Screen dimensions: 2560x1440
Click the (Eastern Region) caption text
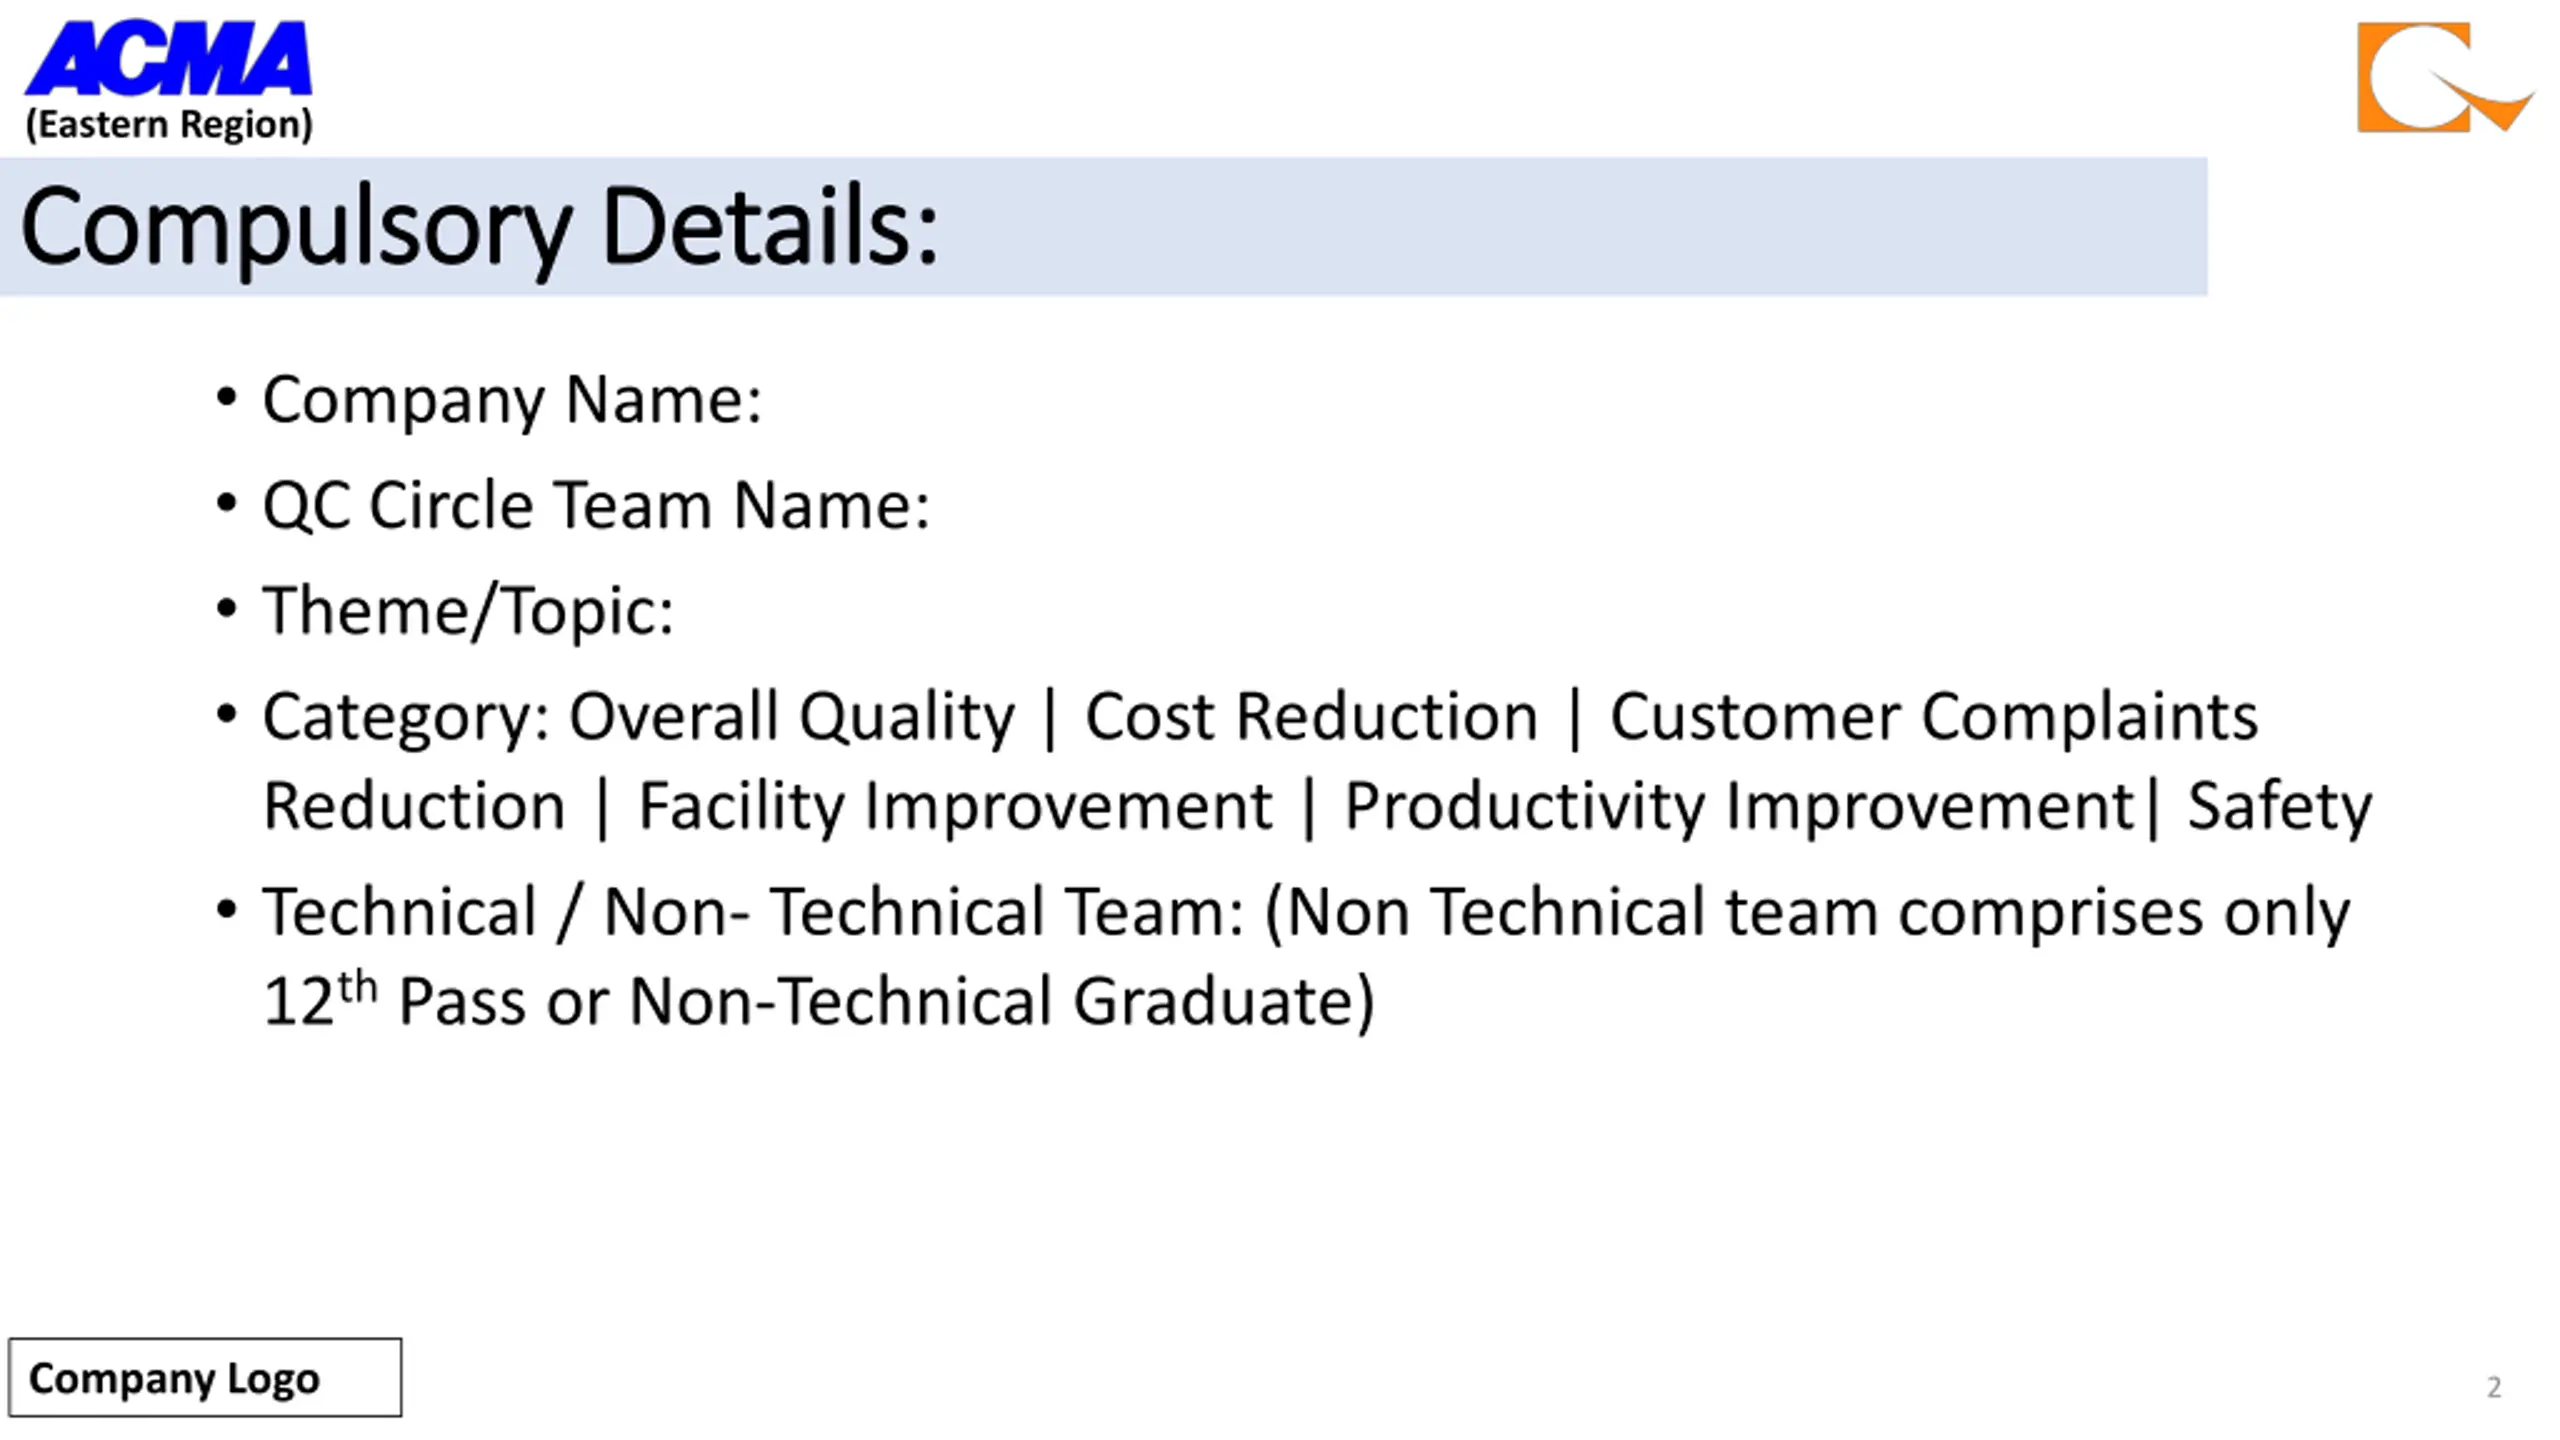pos(169,125)
